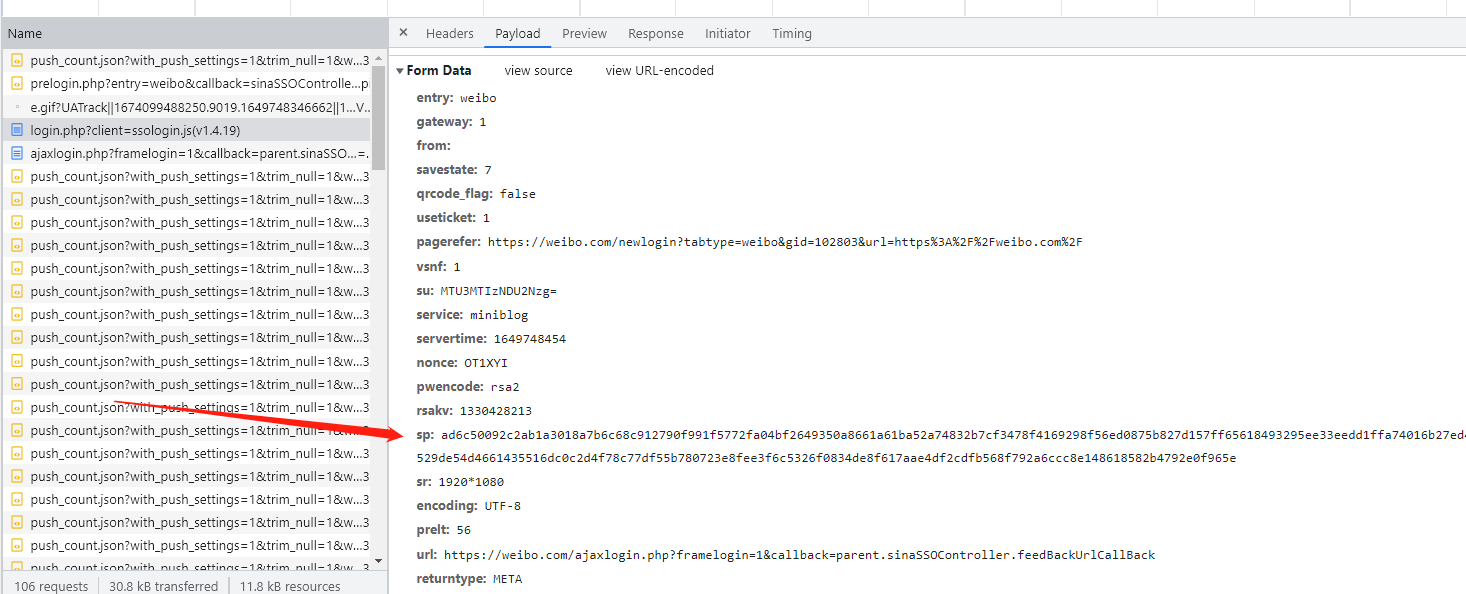The image size is (1466, 594).
Task: Click the pwencode: rsa2 form field
Action: (468, 387)
